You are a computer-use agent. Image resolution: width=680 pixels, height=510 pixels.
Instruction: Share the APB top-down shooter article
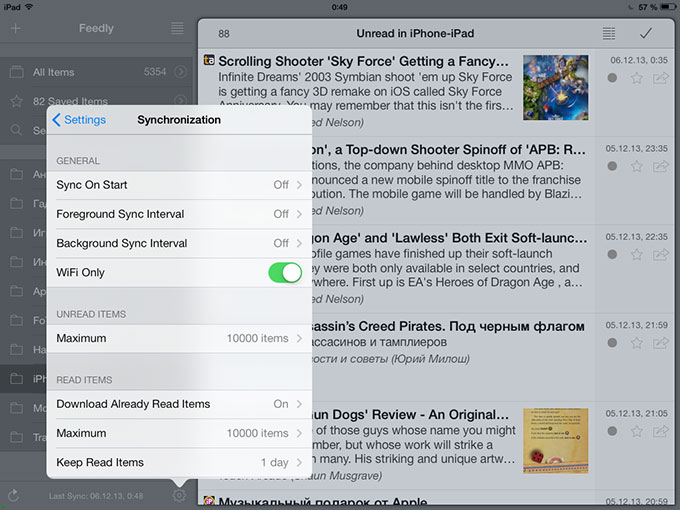click(660, 166)
